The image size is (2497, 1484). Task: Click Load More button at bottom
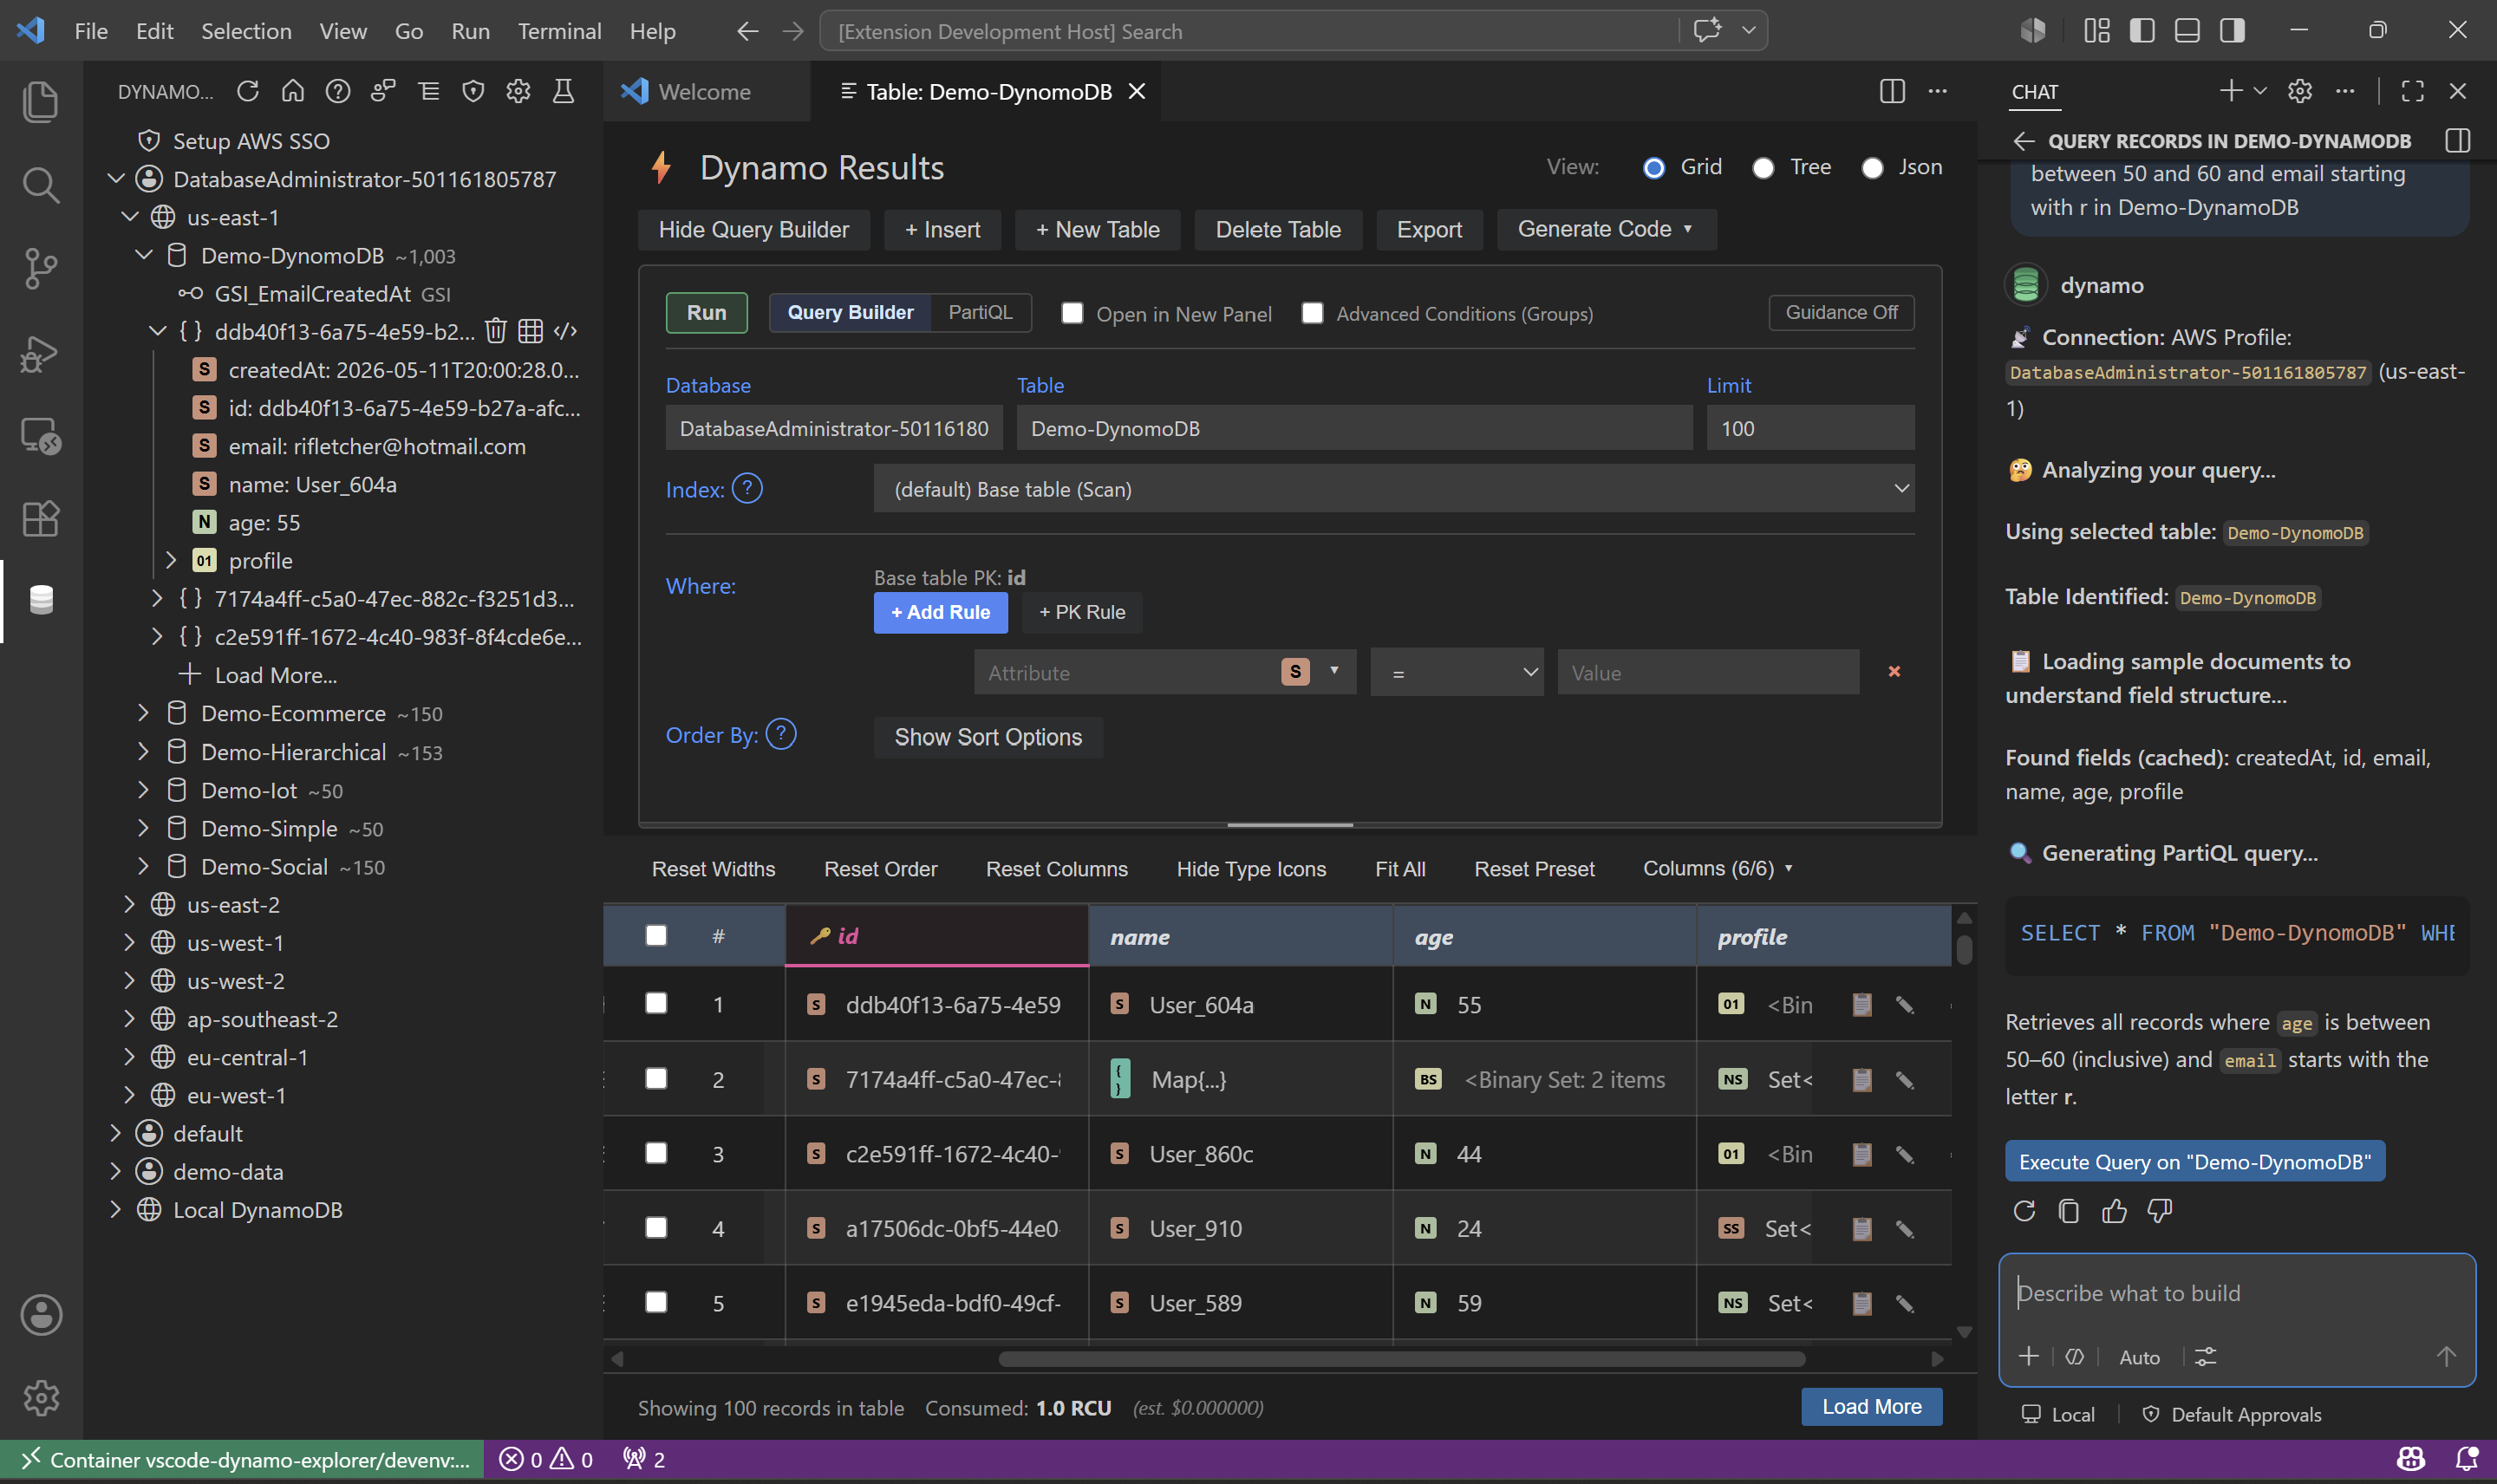pyautogui.click(x=1871, y=1407)
